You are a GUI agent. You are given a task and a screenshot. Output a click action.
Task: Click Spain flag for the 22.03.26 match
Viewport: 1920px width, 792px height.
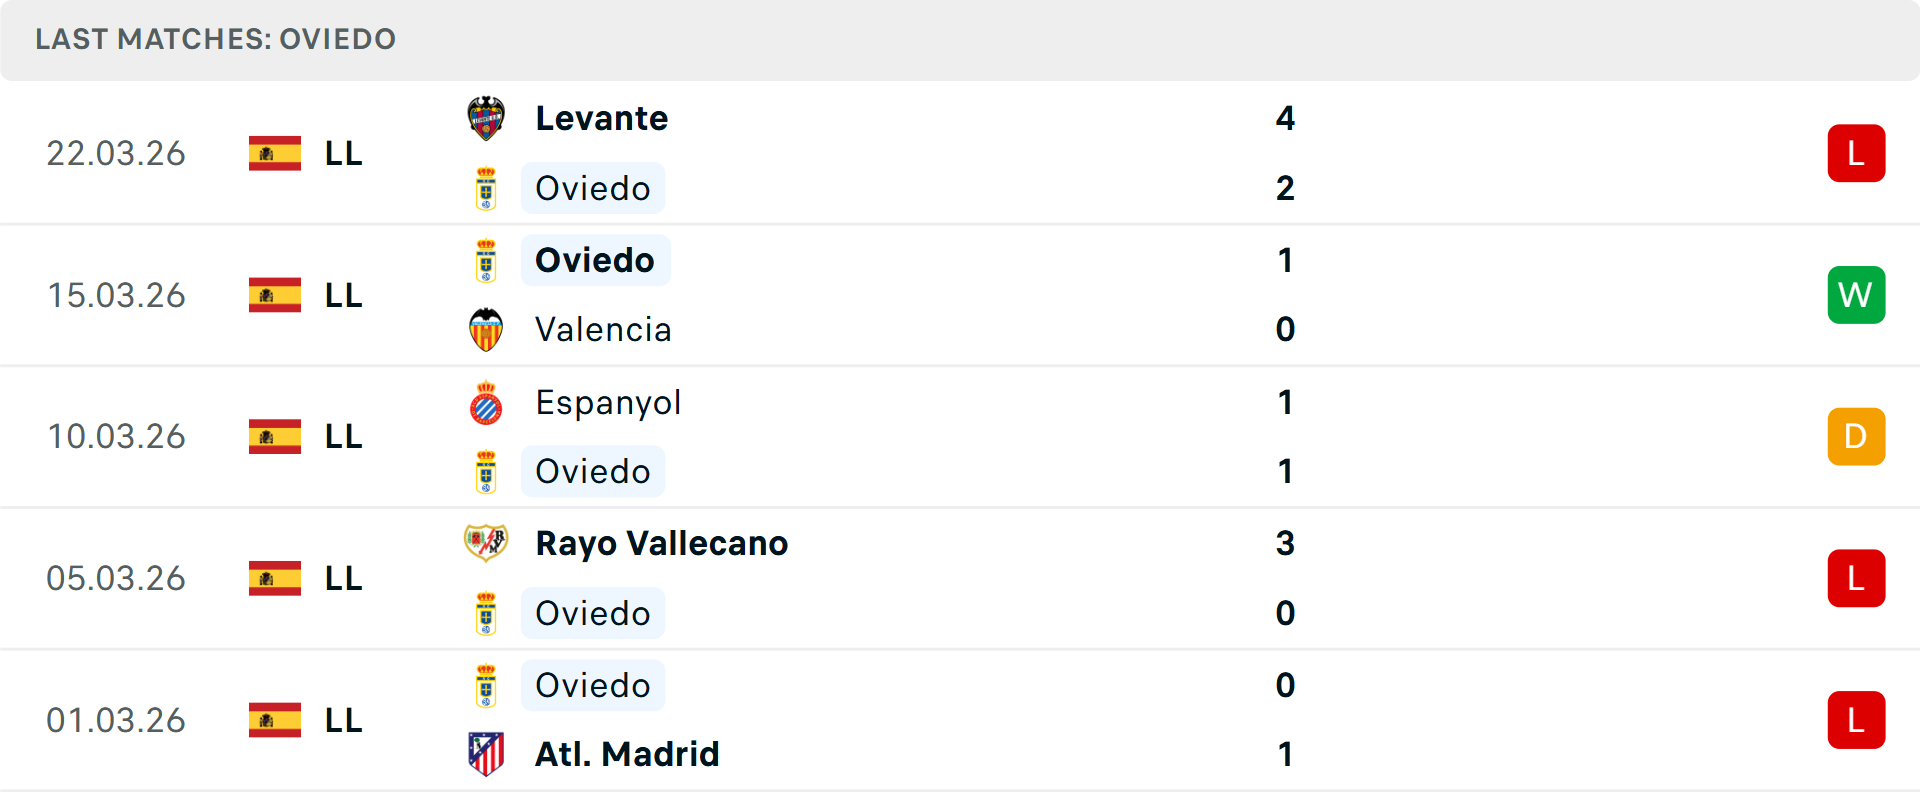coord(275,153)
